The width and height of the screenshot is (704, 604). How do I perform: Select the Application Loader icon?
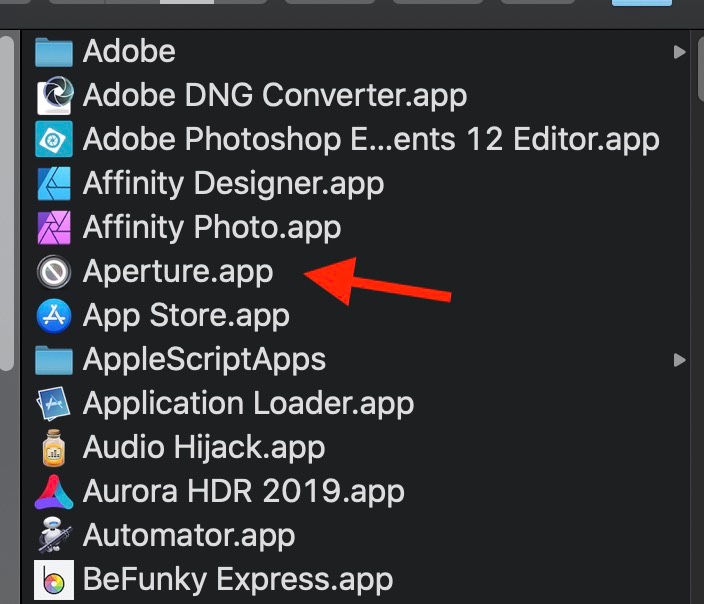click(53, 404)
